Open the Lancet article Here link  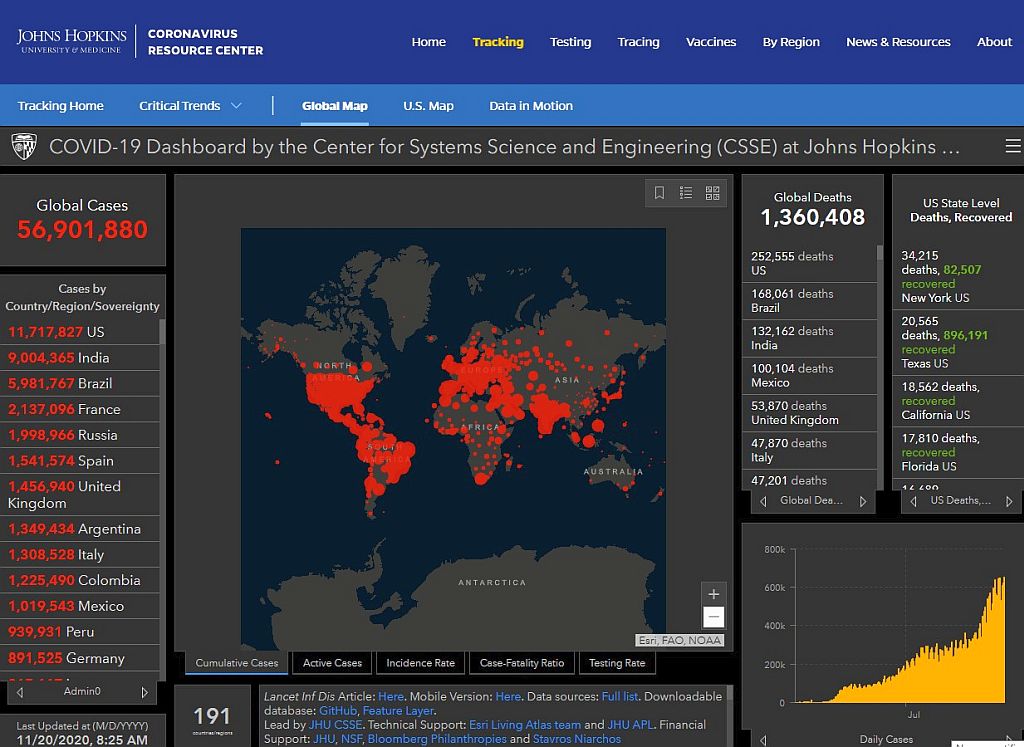coord(391,697)
